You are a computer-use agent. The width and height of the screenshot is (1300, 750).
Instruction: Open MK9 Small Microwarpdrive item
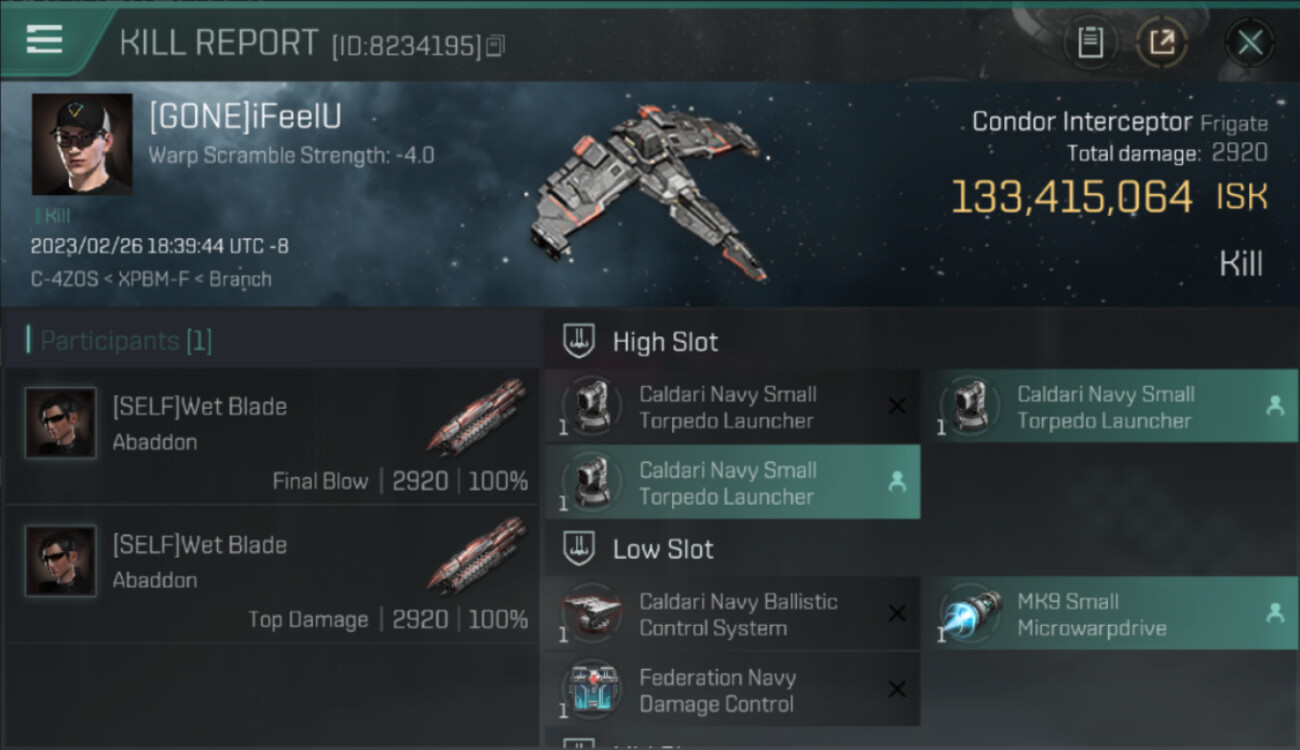[x=1110, y=614]
